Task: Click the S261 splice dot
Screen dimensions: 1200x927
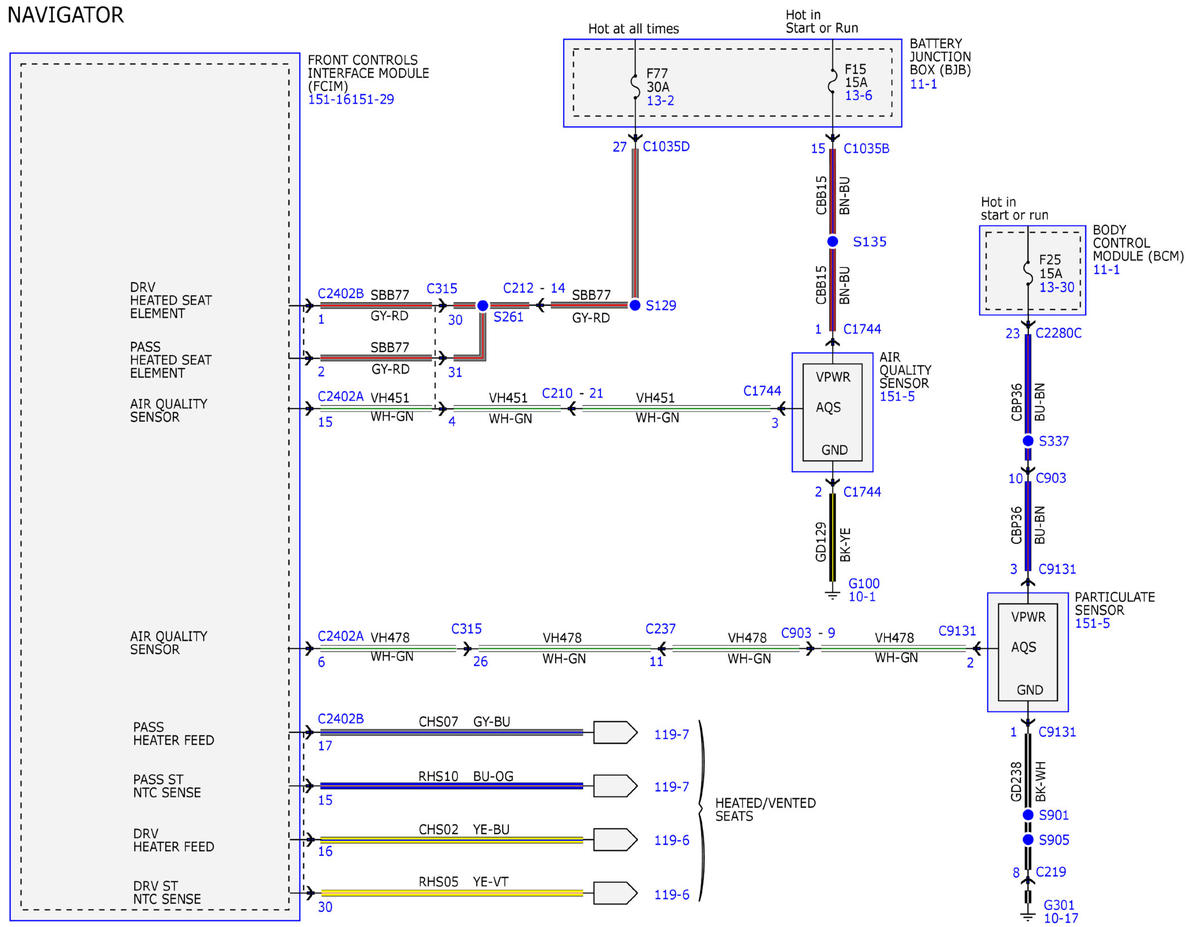Action: click(x=482, y=305)
